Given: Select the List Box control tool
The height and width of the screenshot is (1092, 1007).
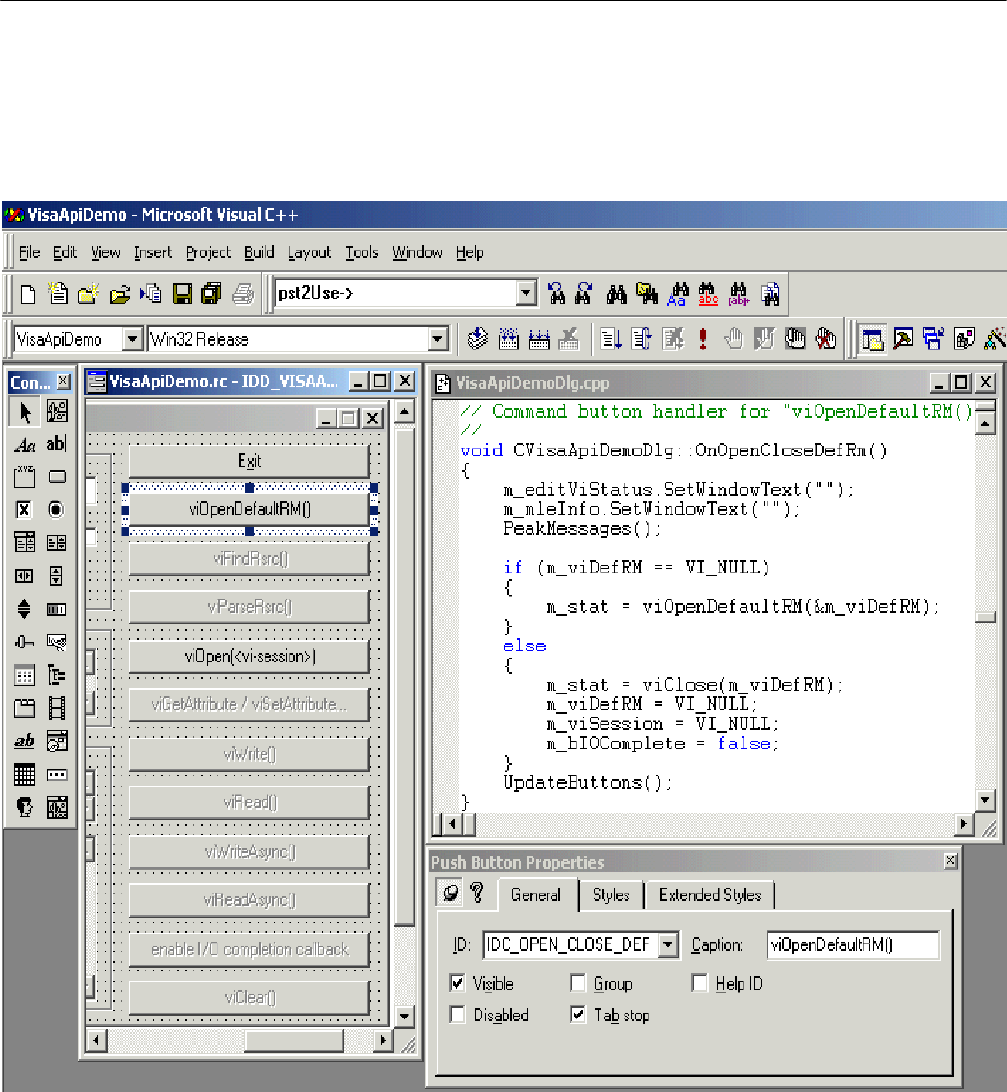Looking at the screenshot, I should pos(56,543).
